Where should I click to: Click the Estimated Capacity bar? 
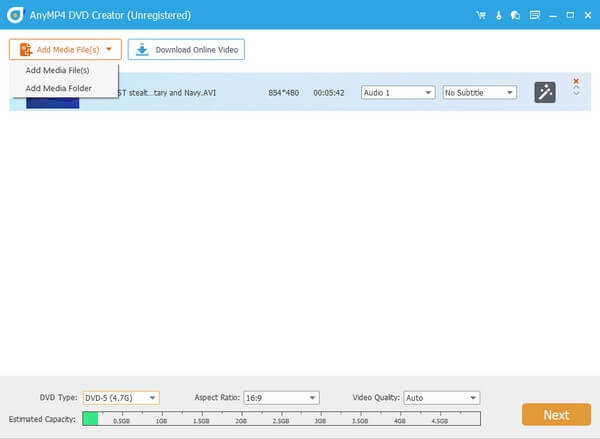coord(282,419)
